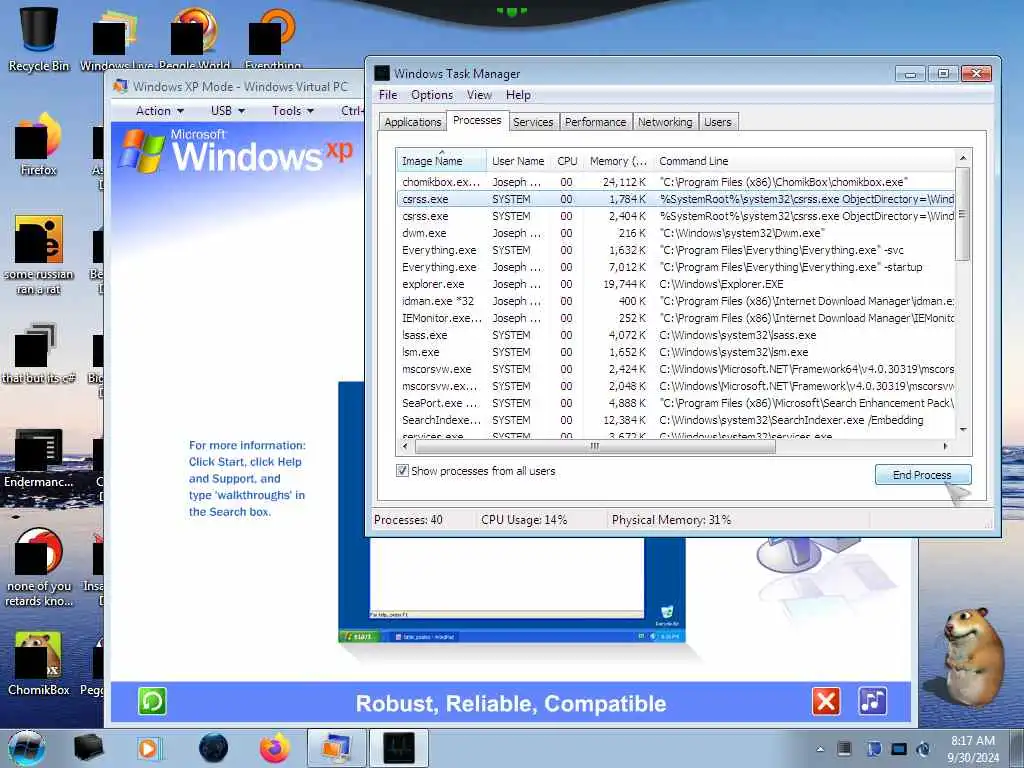Sort by the Image Name column header
This screenshot has height=768, width=1024.
(441, 161)
